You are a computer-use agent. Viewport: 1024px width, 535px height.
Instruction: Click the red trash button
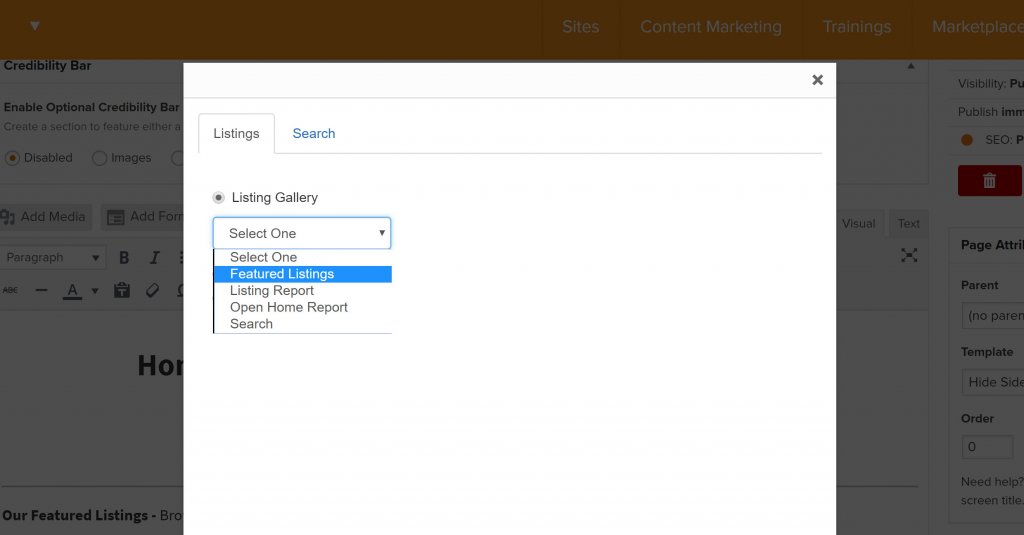(989, 180)
